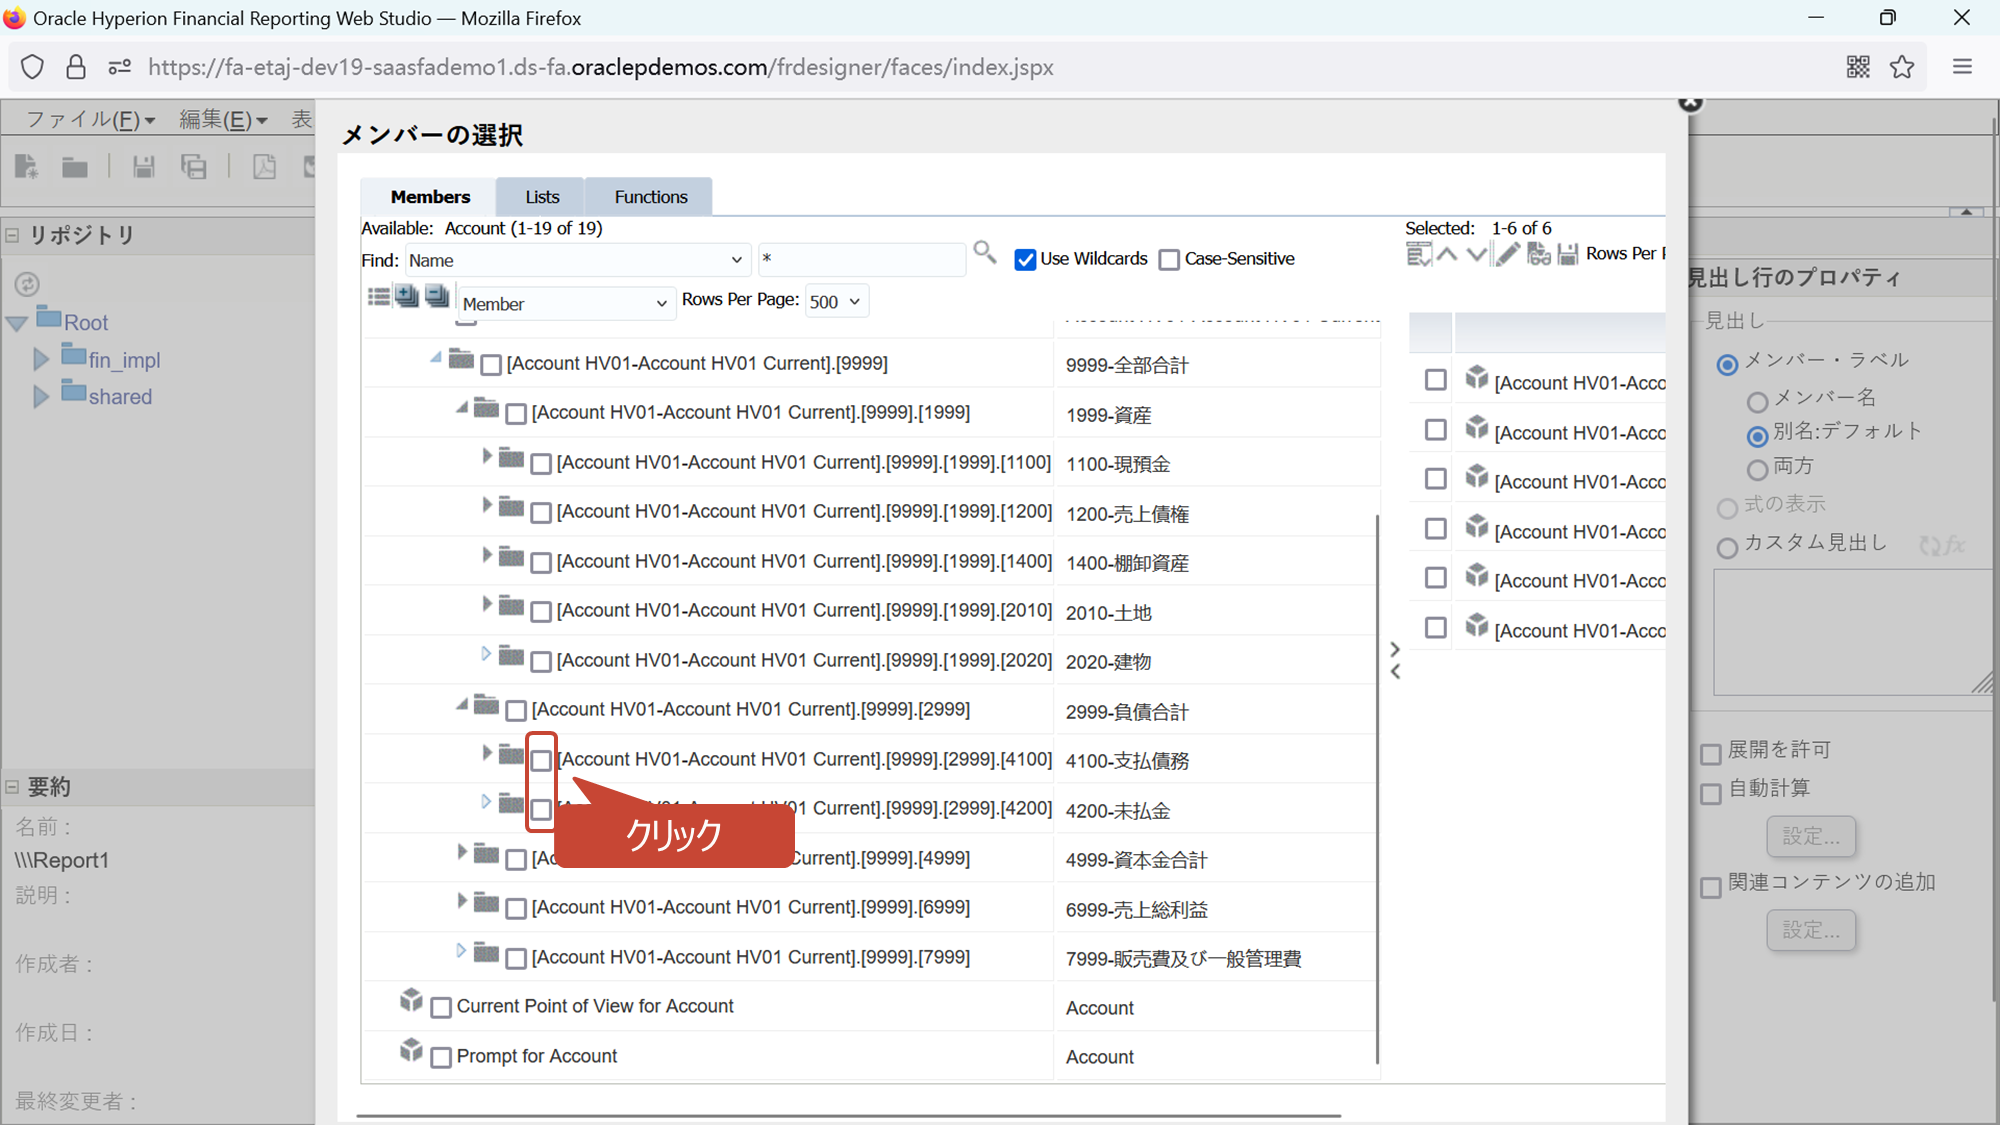This screenshot has width=2000, height=1125.
Task: Click move selected member down arrow
Action: (1476, 254)
